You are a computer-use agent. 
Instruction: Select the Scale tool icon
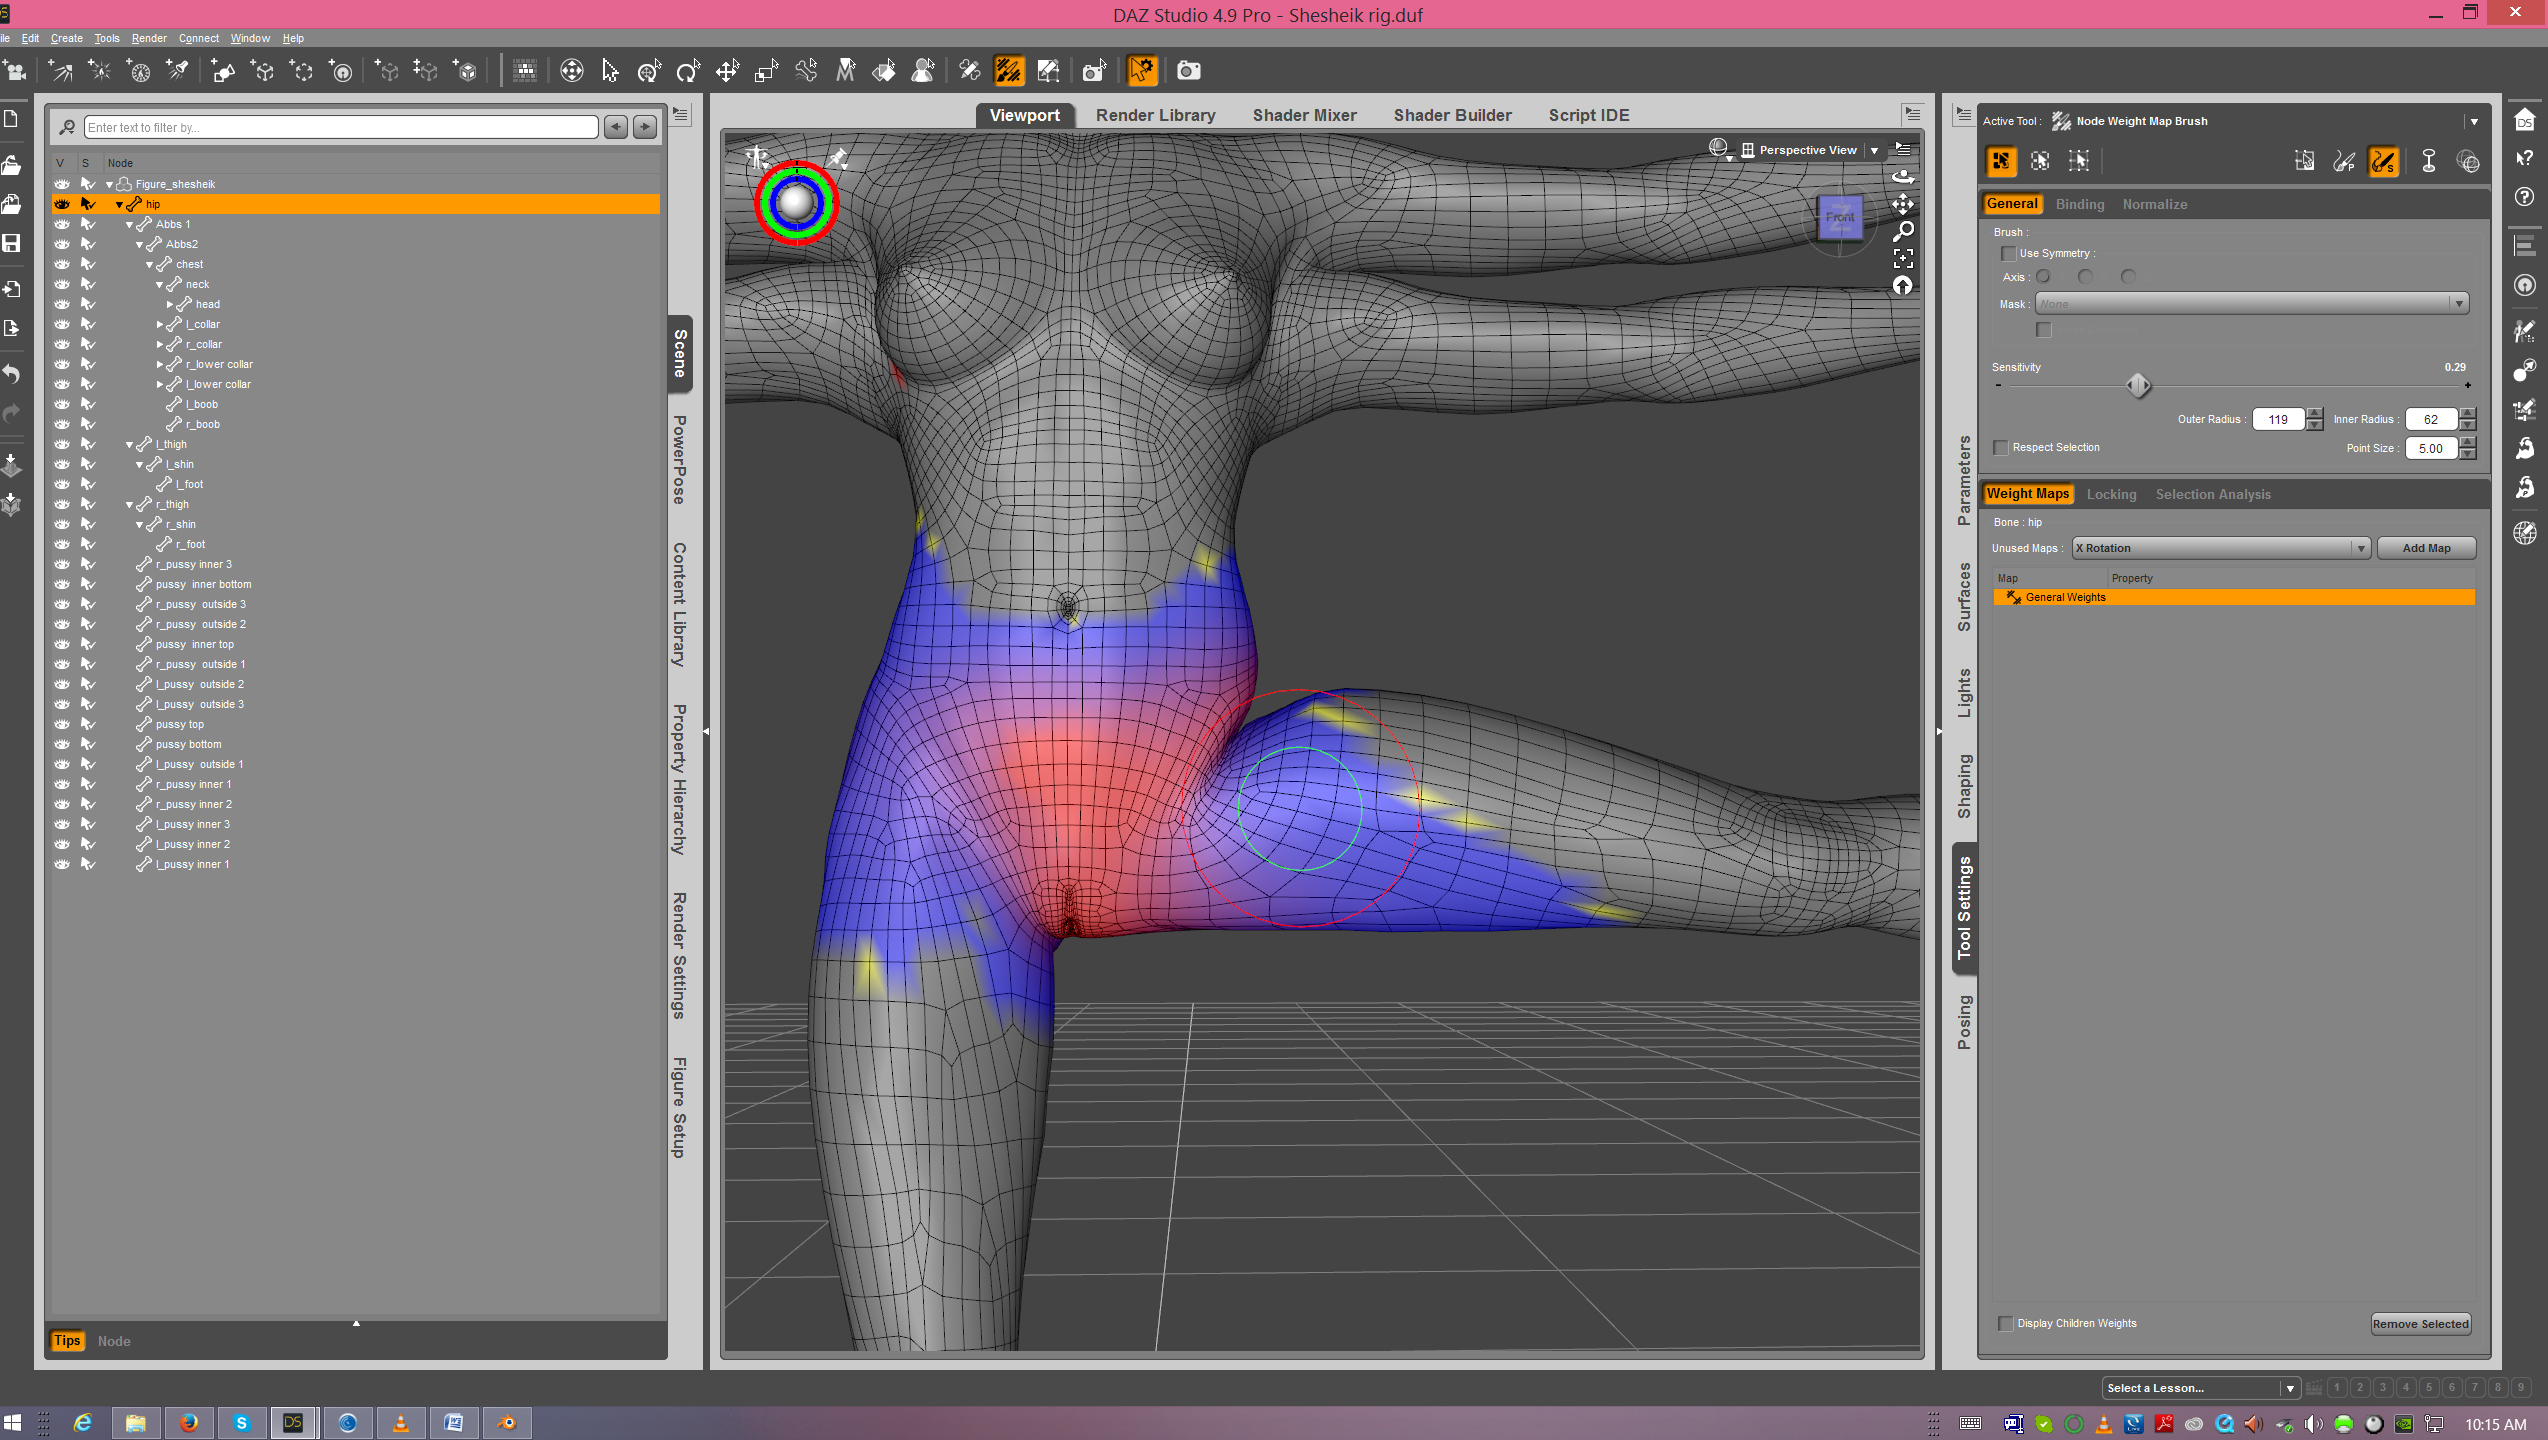[x=767, y=71]
